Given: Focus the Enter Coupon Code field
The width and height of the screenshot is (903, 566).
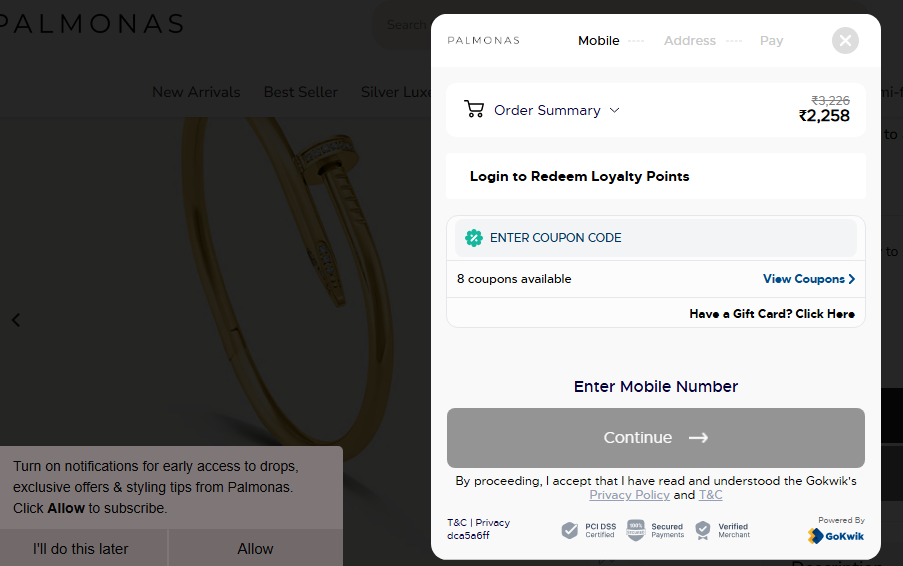Looking at the screenshot, I should (x=655, y=238).
